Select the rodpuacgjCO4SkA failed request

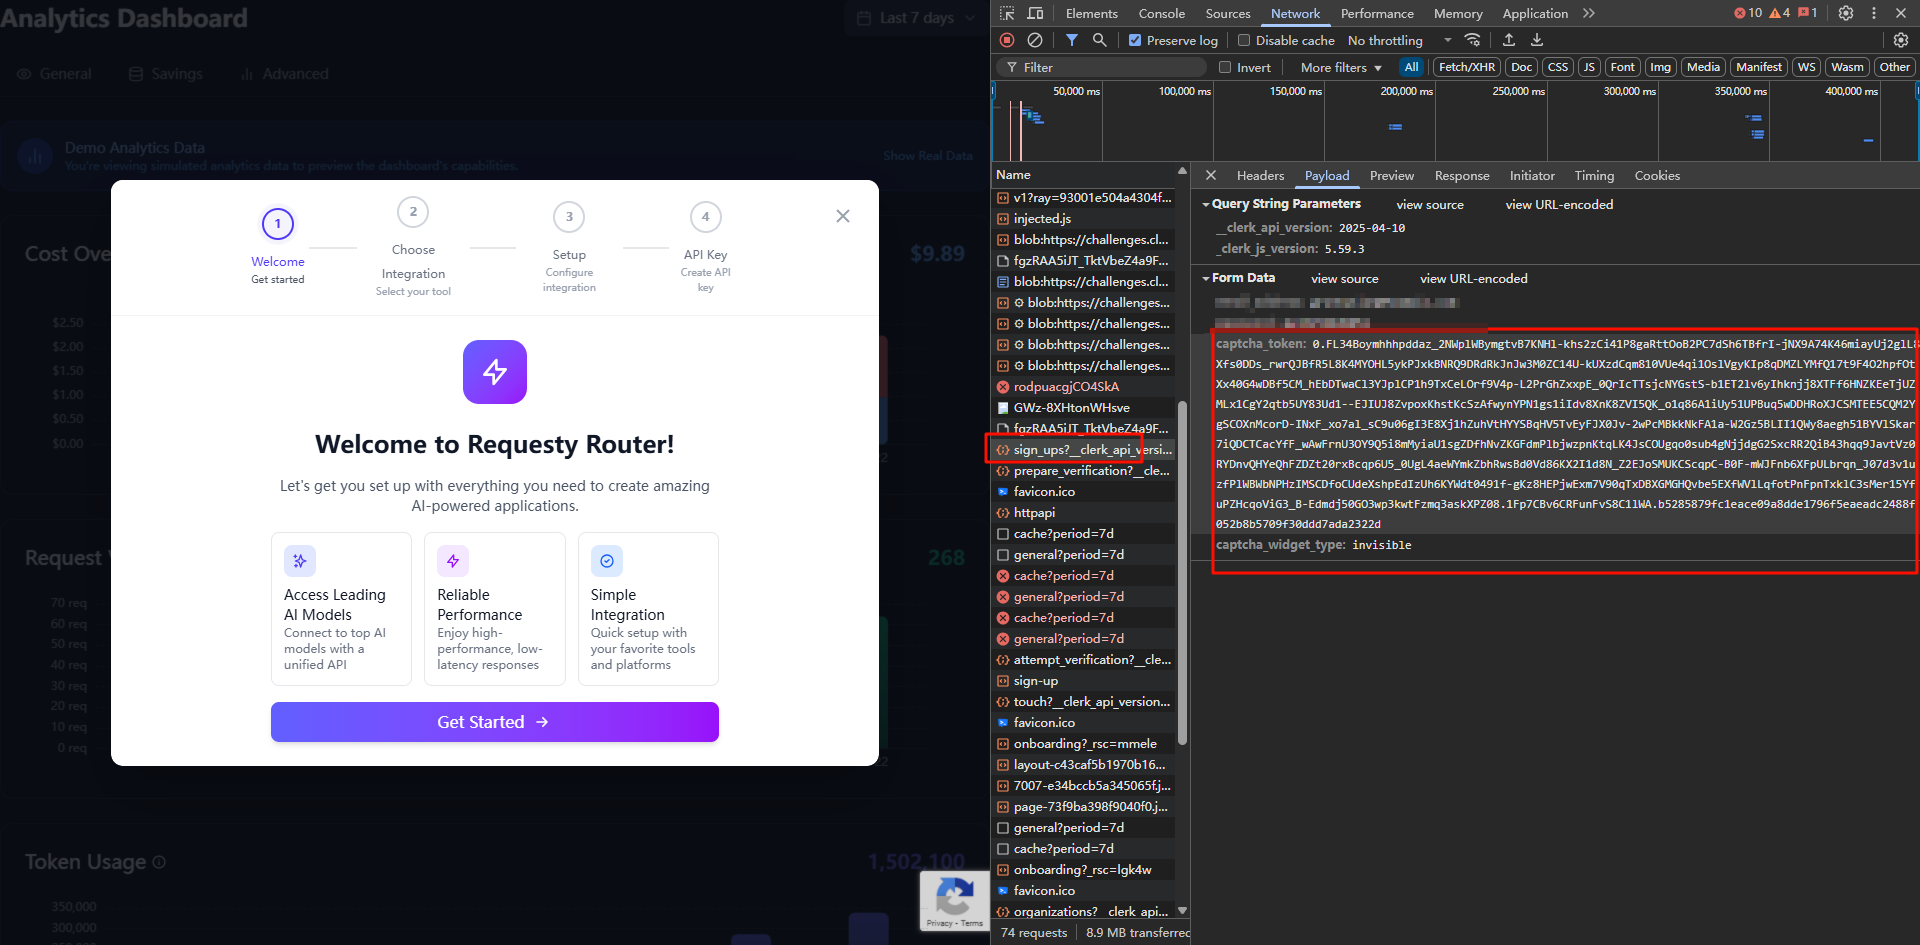[x=1084, y=386]
